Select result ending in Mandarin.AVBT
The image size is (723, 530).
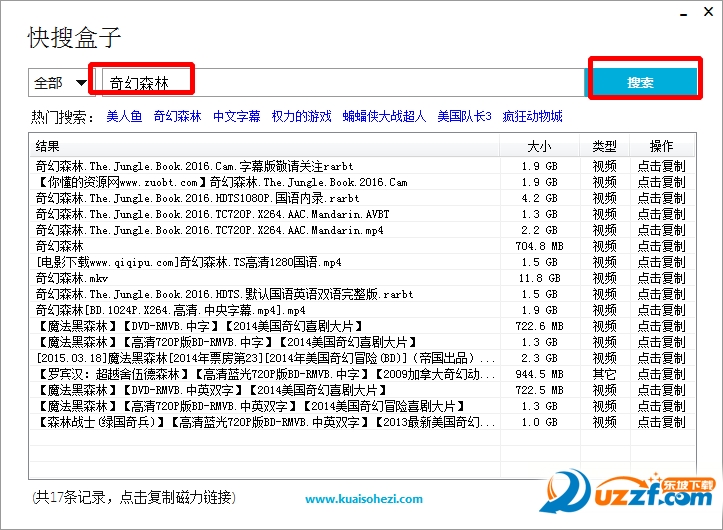[213, 214]
